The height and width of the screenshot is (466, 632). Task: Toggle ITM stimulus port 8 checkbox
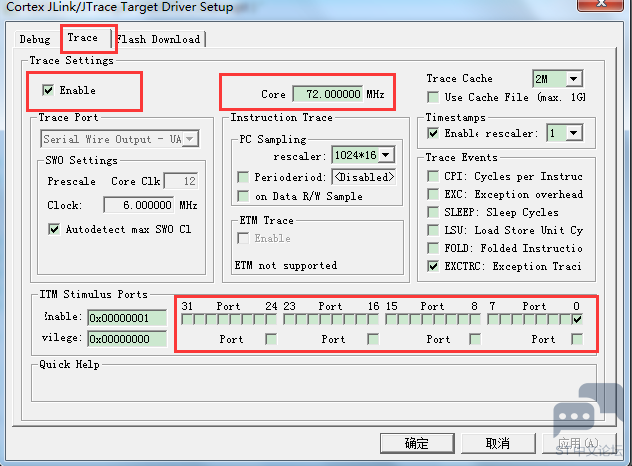point(475,320)
